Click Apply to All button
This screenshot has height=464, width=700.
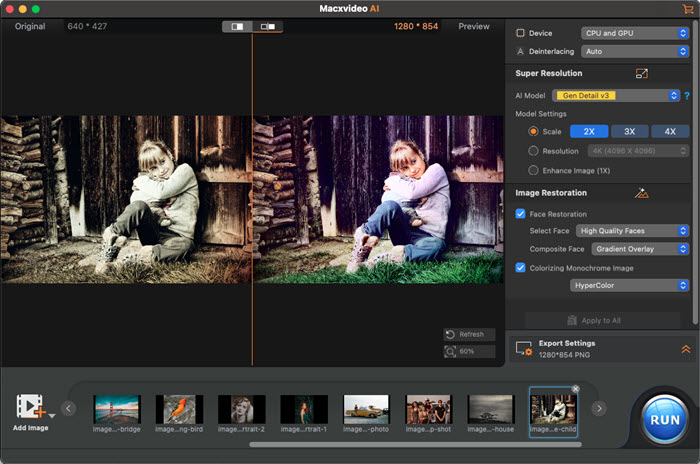click(x=602, y=320)
